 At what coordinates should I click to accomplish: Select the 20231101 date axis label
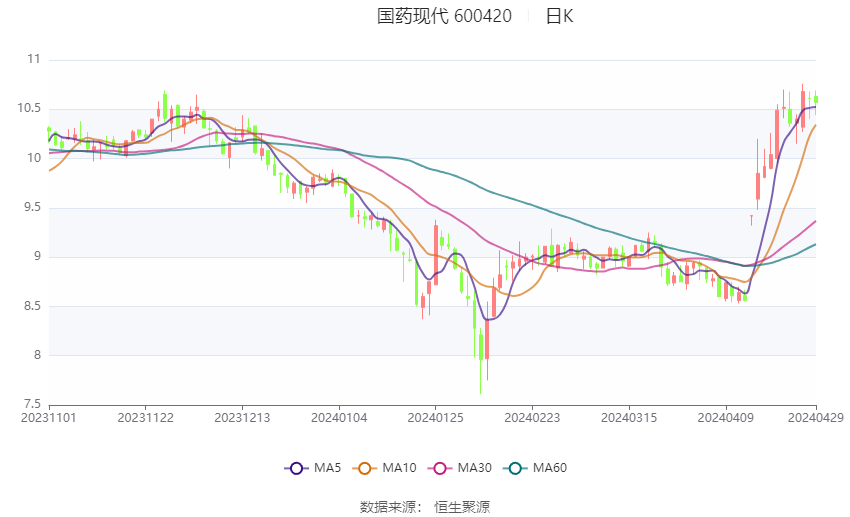[49, 418]
